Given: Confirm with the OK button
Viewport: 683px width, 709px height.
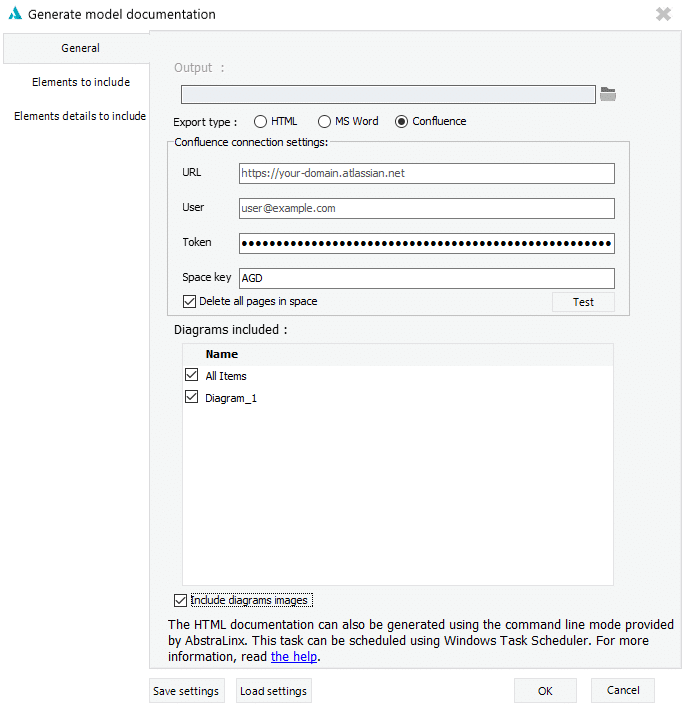Looking at the screenshot, I should pos(544,690).
